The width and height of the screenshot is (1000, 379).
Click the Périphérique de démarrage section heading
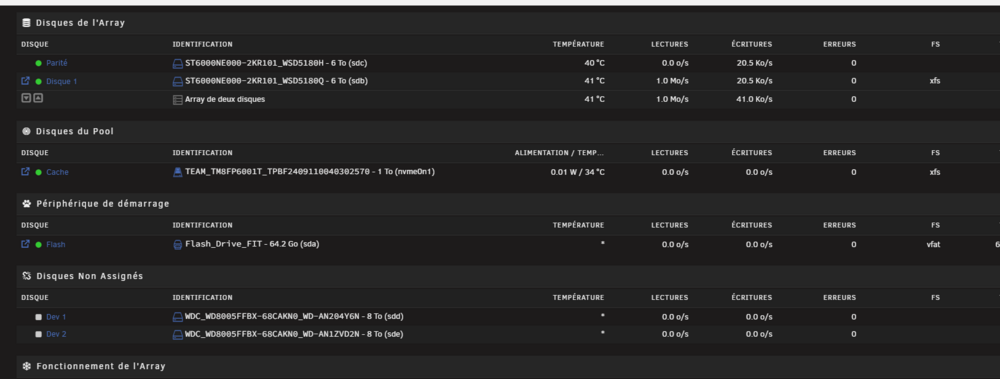click(x=96, y=204)
